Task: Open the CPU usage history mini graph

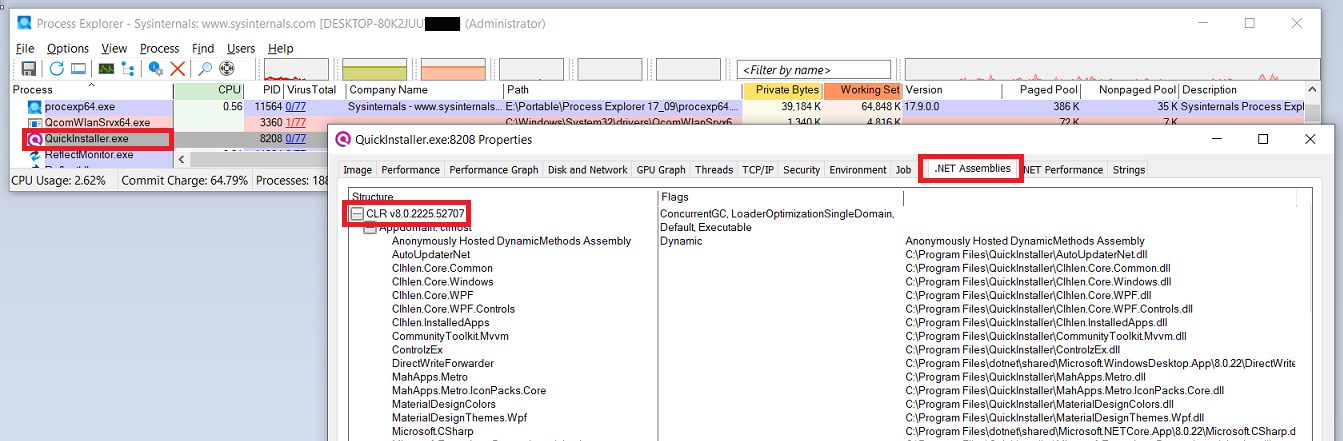Action: coord(296,70)
